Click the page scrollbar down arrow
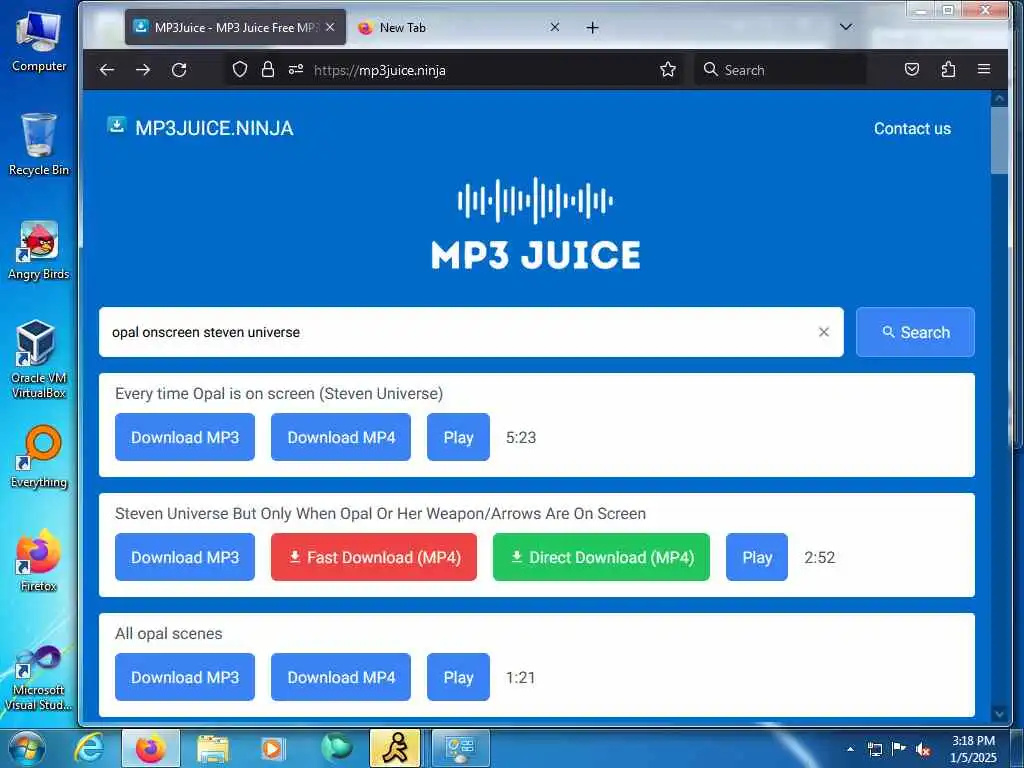 (x=999, y=714)
